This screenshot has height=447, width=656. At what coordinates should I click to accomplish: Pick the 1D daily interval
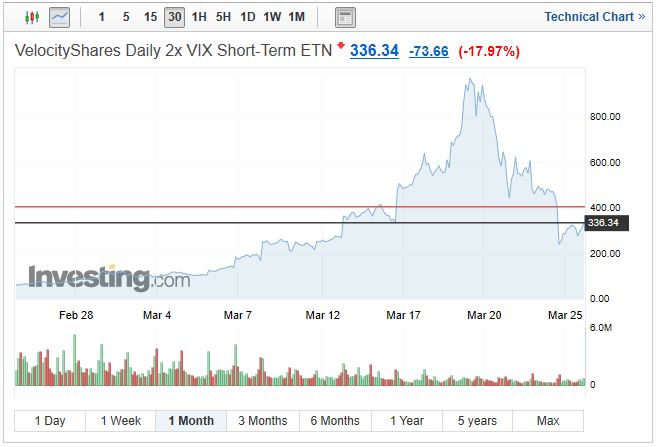248,17
